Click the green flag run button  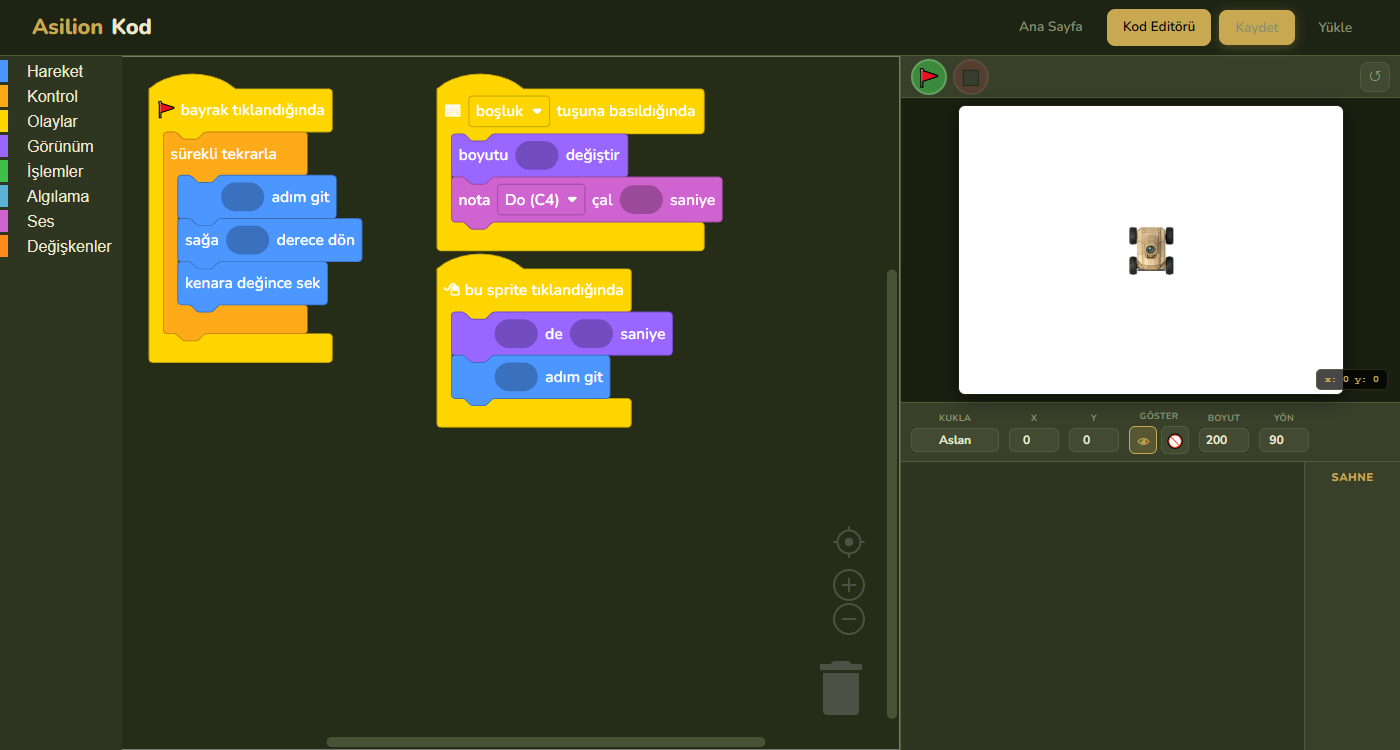pyautogui.click(x=928, y=77)
